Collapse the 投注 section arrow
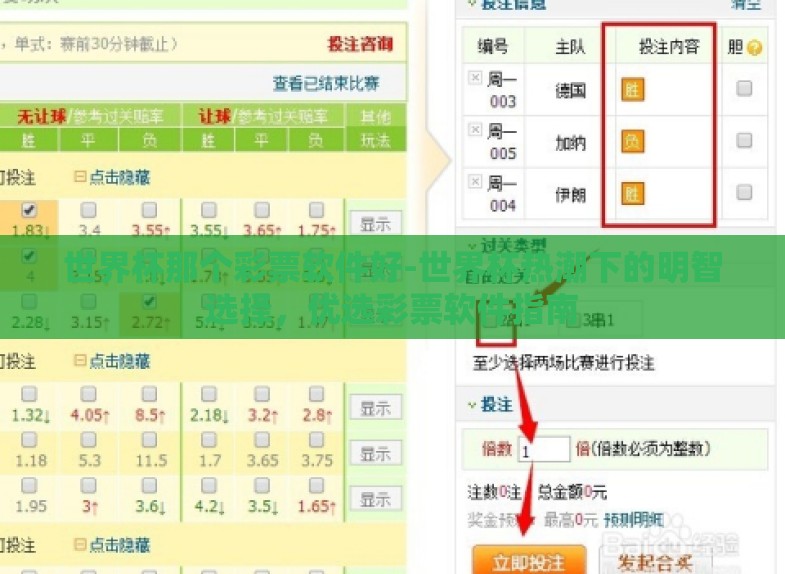The width and height of the screenshot is (785, 574). point(472,404)
